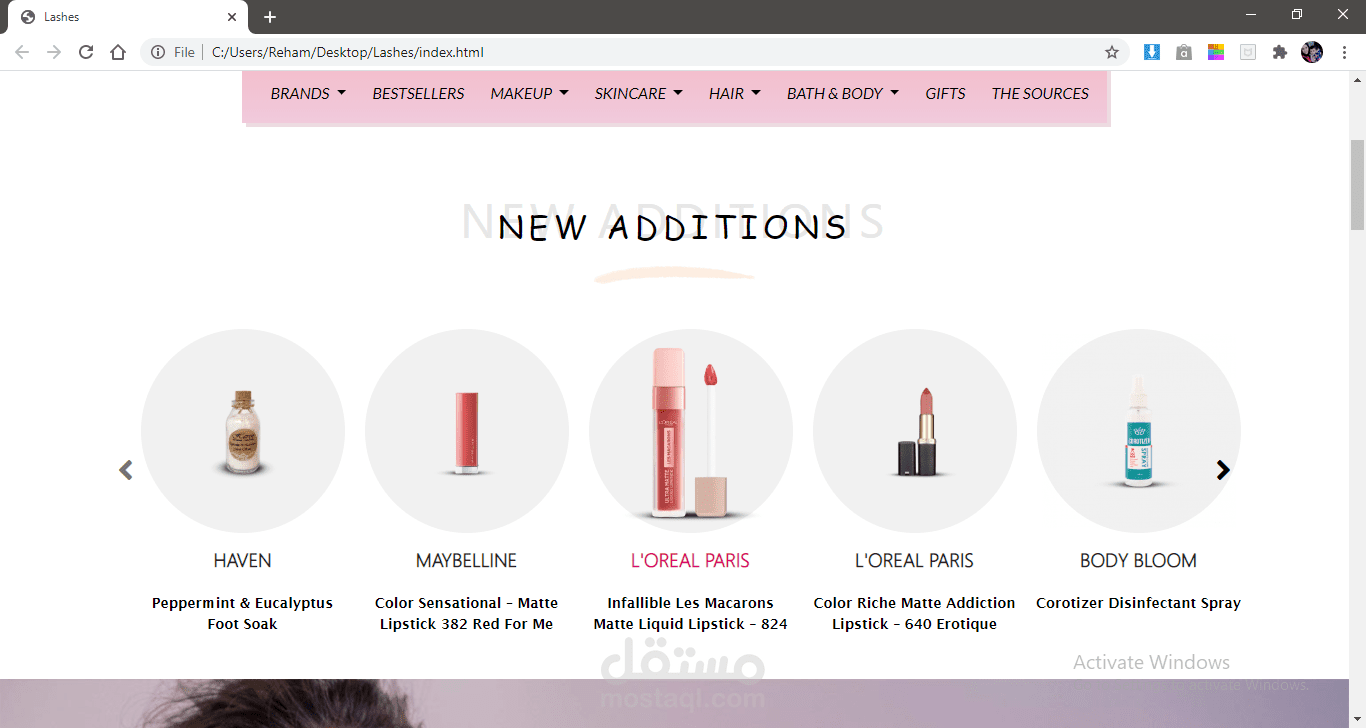The height and width of the screenshot is (728, 1366).
Task: Expand the MAKEUP dropdown menu
Action: click(x=529, y=93)
